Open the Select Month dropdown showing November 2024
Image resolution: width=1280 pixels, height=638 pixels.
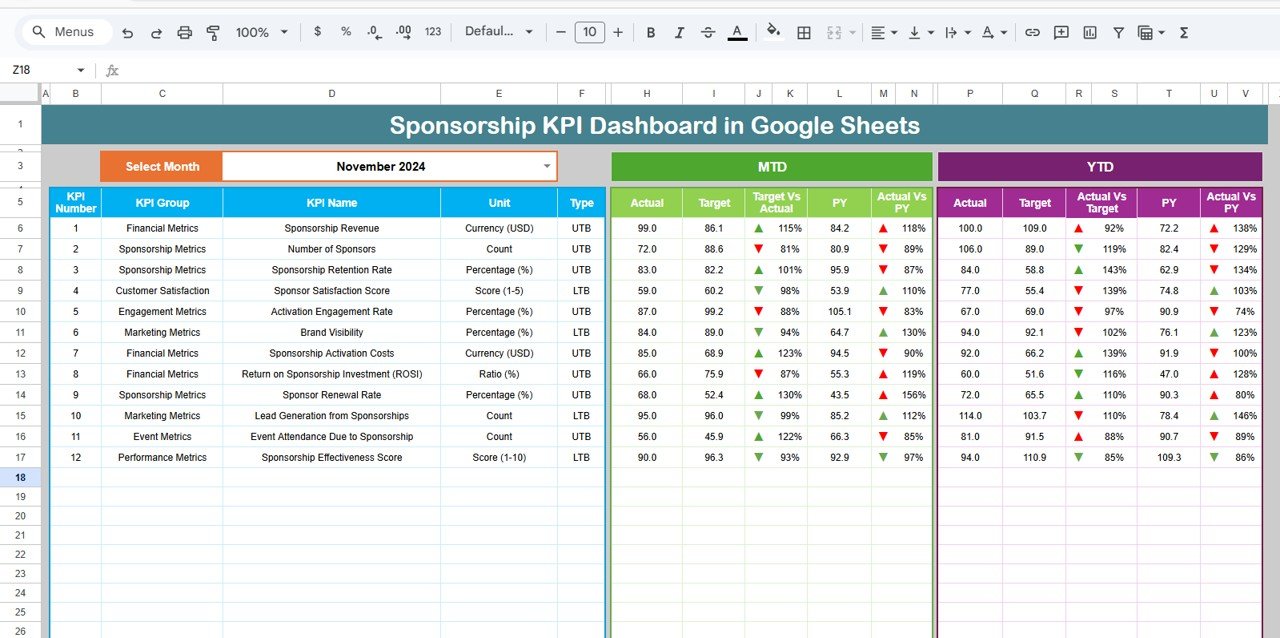coord(546,166)
